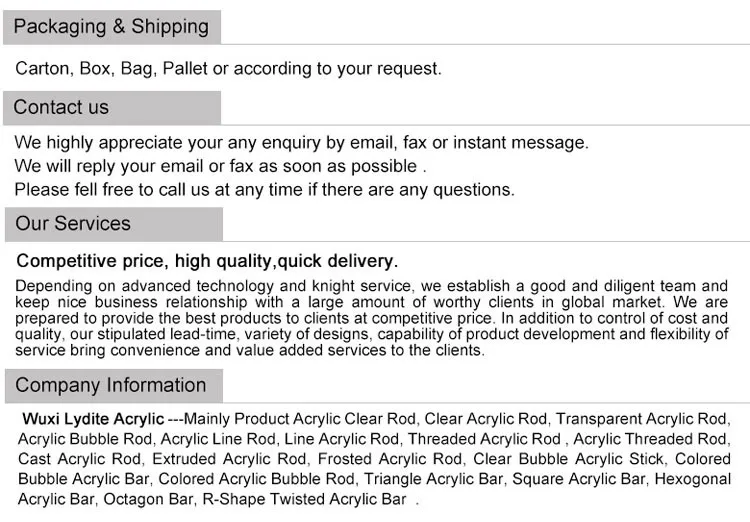Click the Packaging & Shipping section header
The height and width of the screenshot is (522, 750).
(x=111, y=27)
